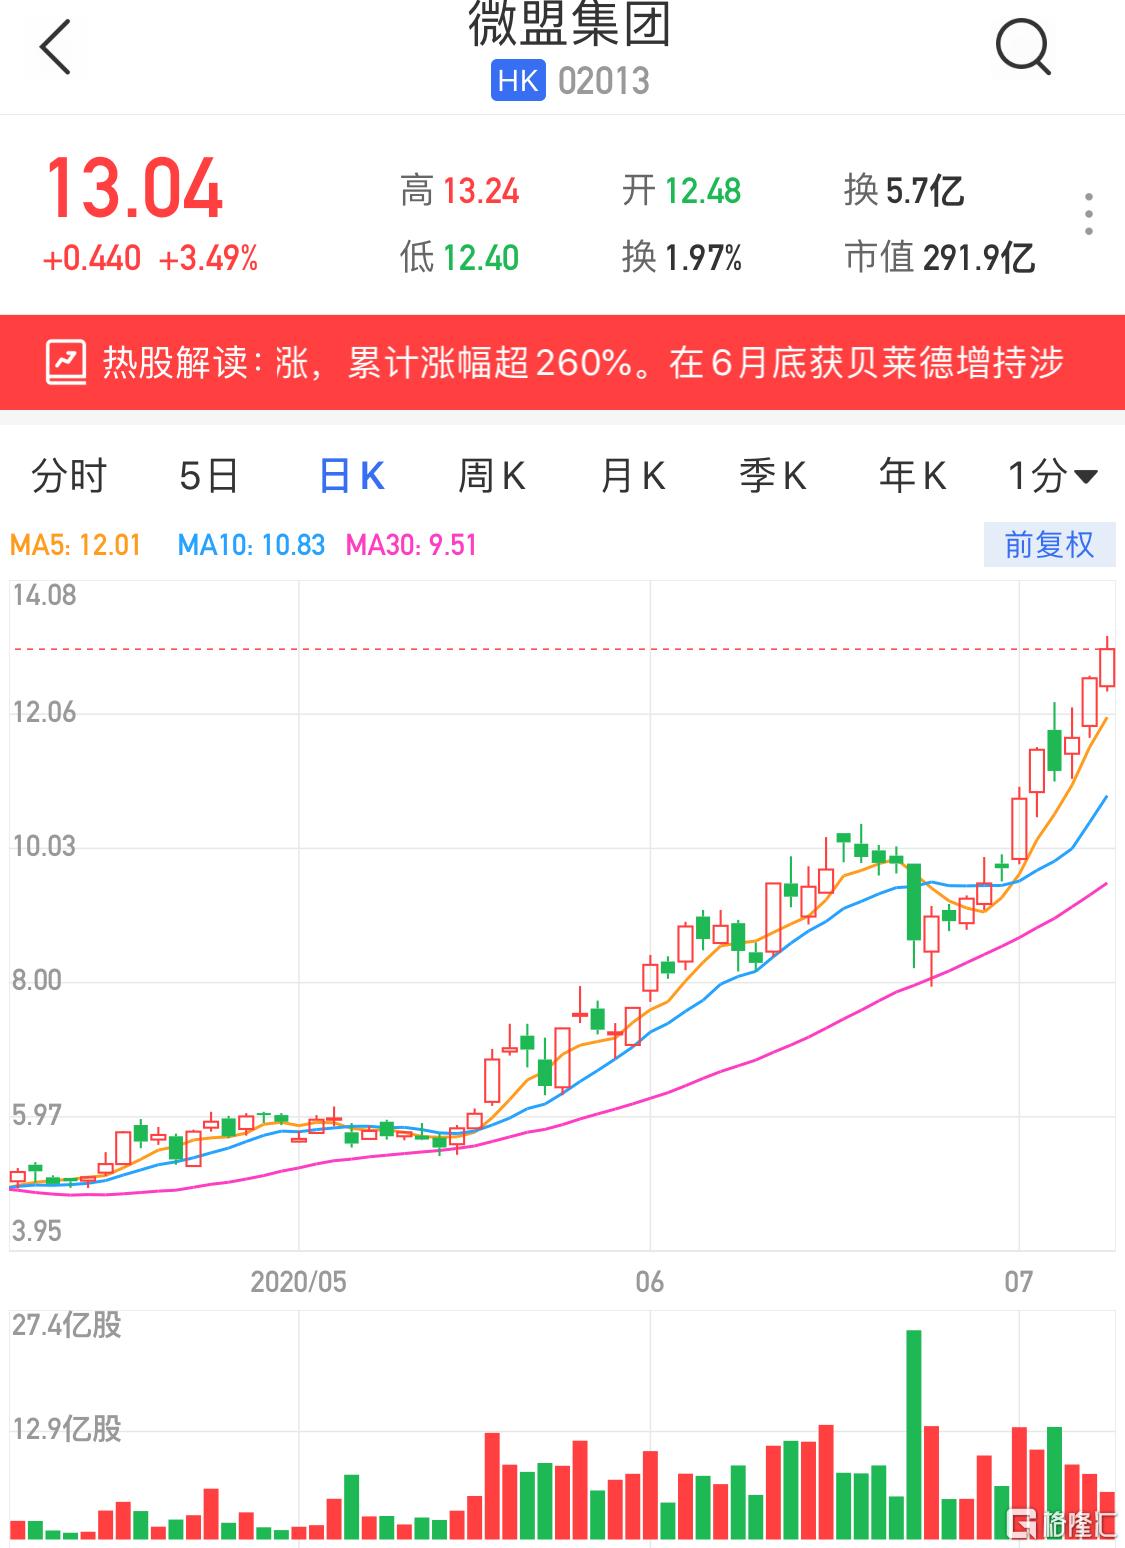The height and width of the screenshot is (1548, 1125).
Task: Tap the 12.06 price axis label
Action: pyautogui.click(x=44, y=713)
